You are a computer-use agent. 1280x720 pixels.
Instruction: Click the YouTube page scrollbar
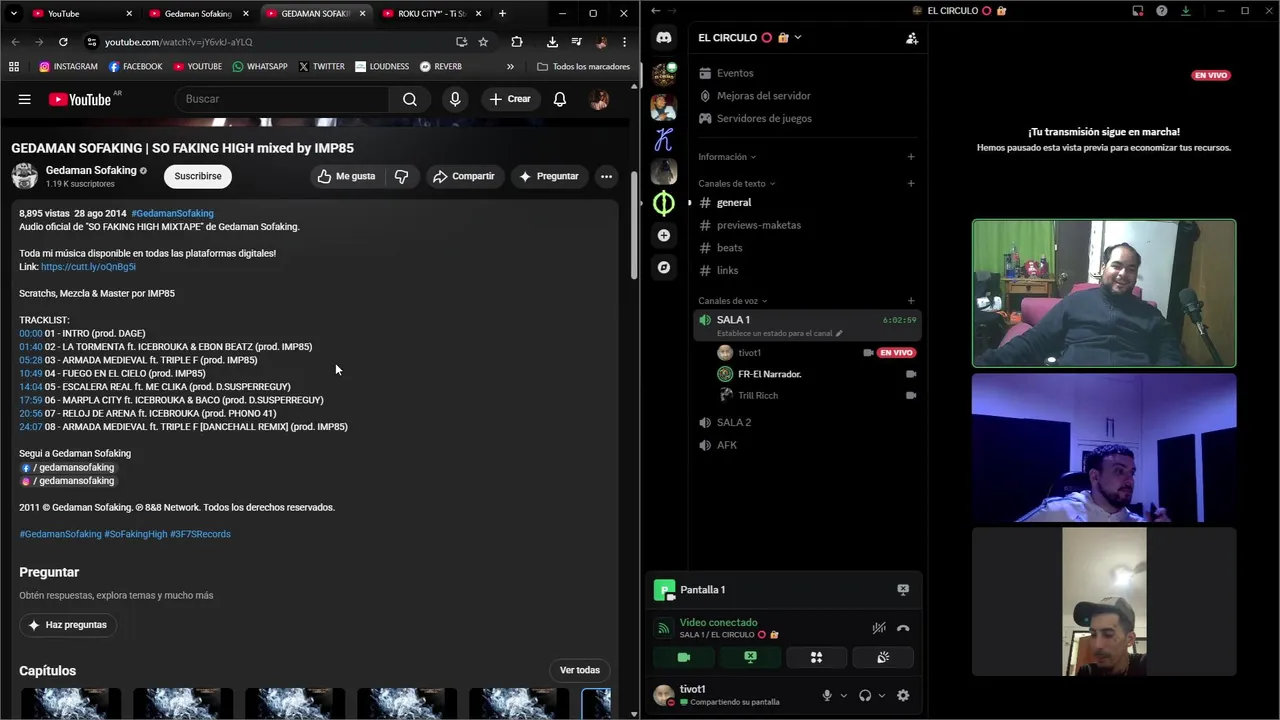(634, 225)
